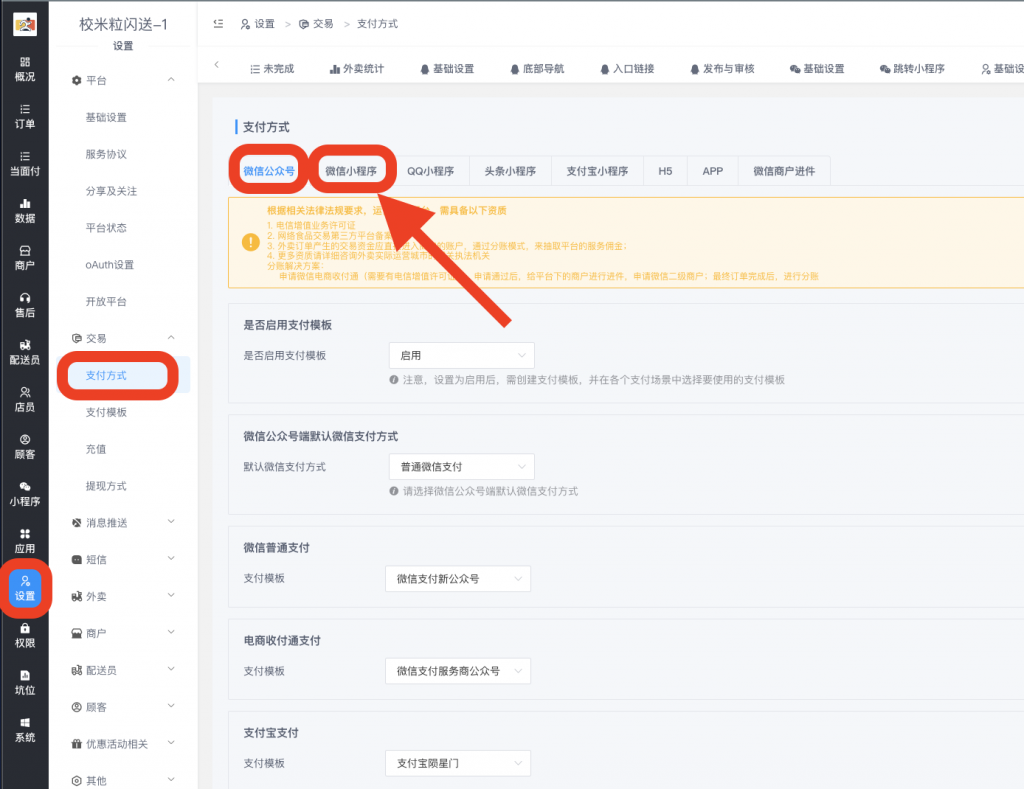Open the 配送员 sidebar icon
The height and width of the screenshot is (789, 1024).
[24, 351]
